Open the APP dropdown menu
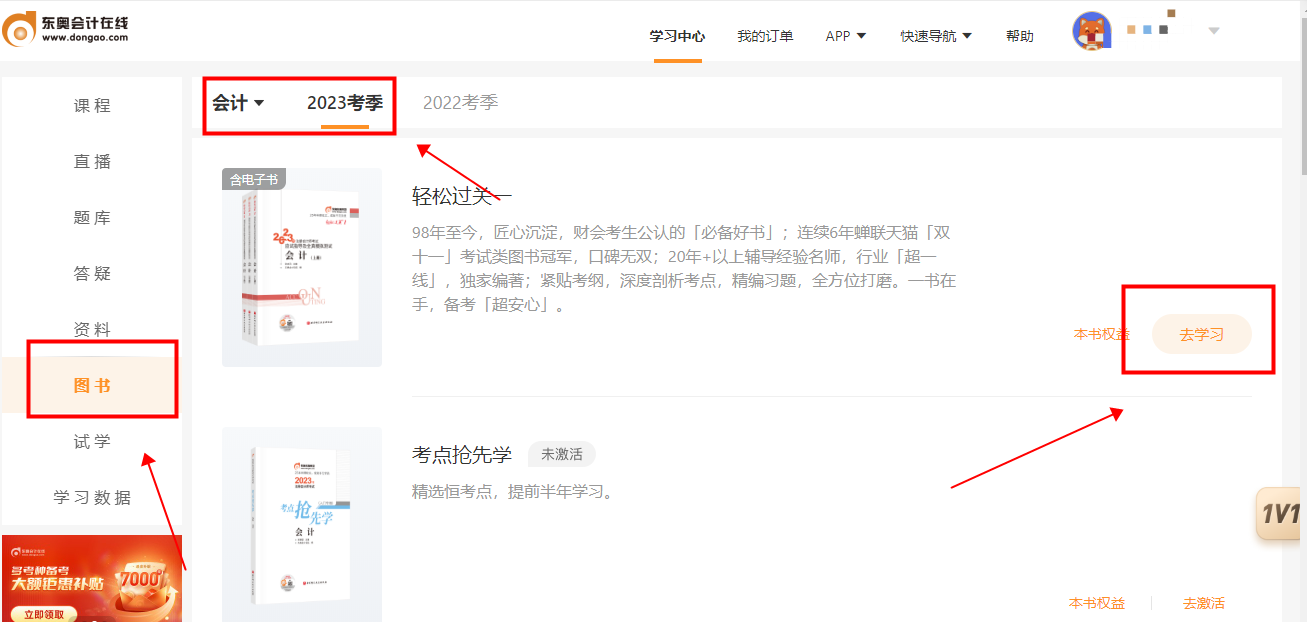The image size is (1307, 622). pyautogui.click(x=846, y=36)
